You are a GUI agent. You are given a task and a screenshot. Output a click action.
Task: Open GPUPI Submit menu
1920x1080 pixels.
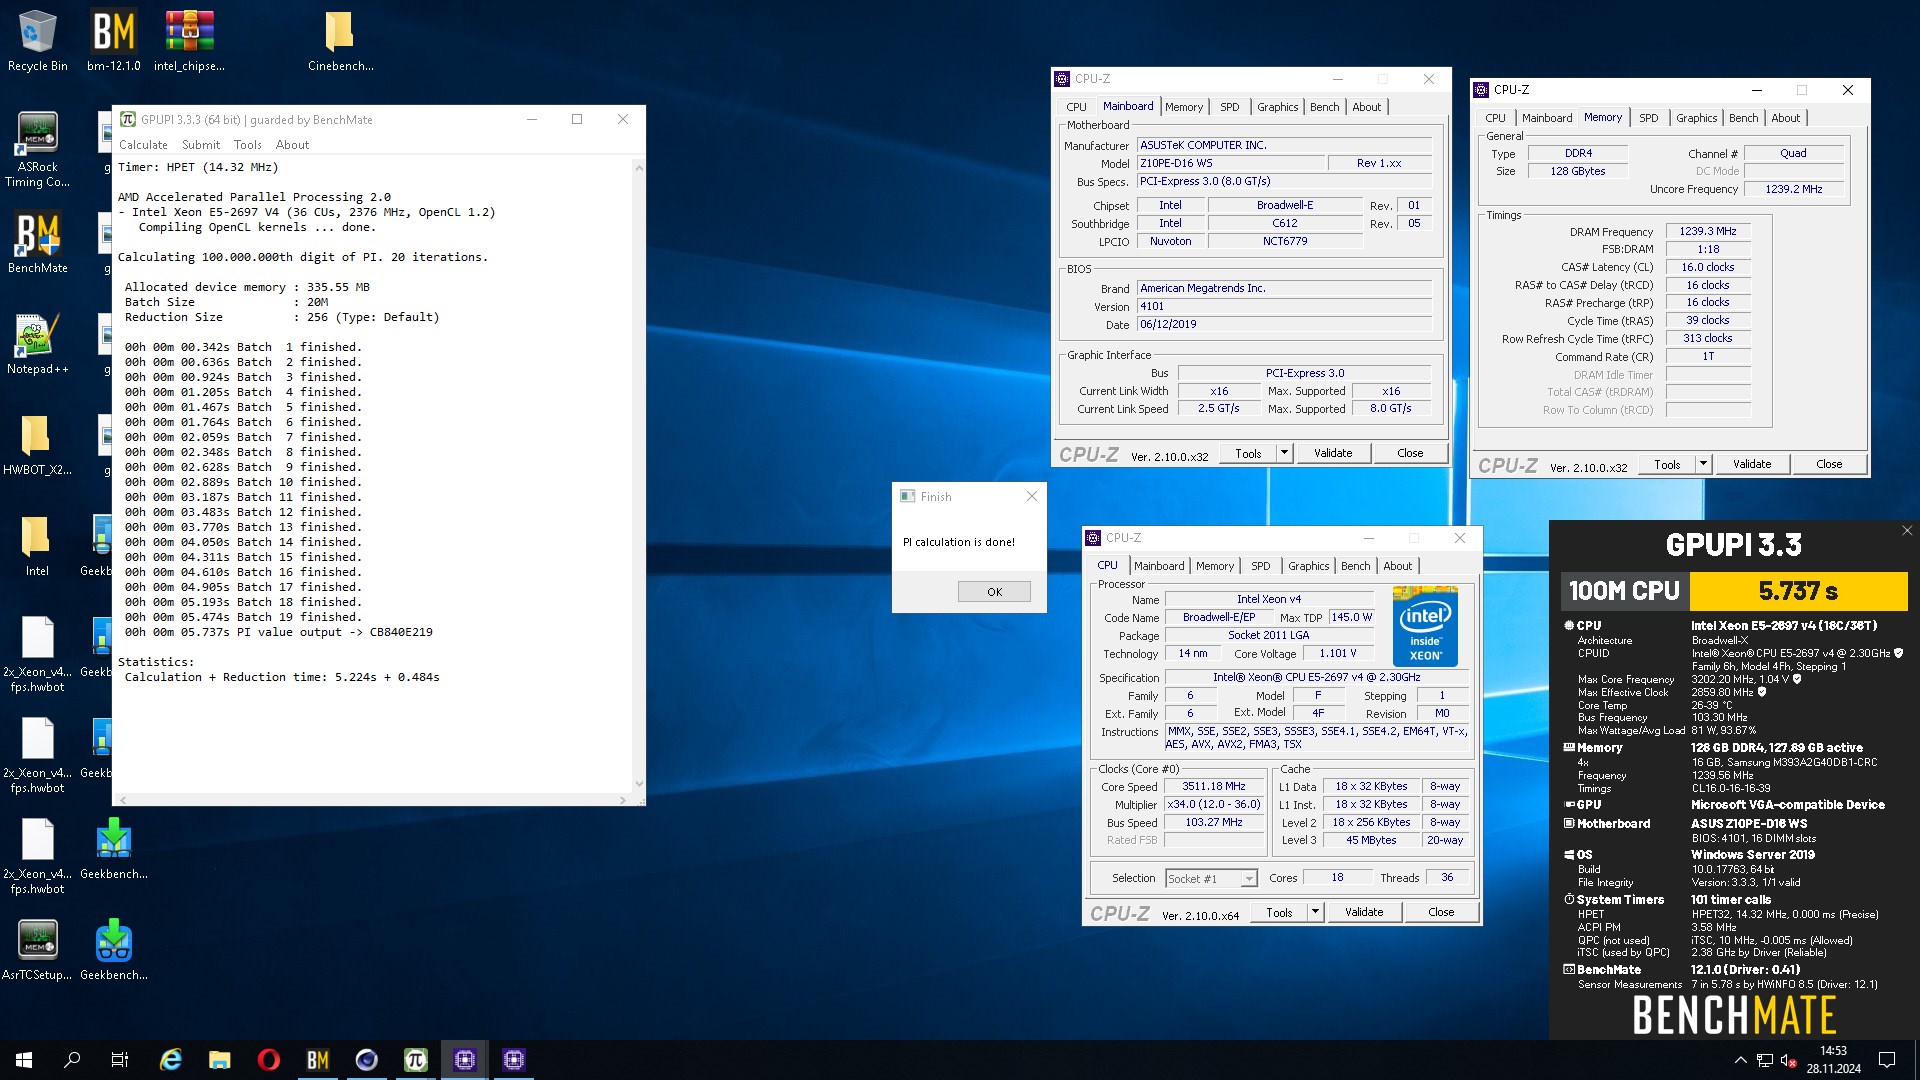201,145
